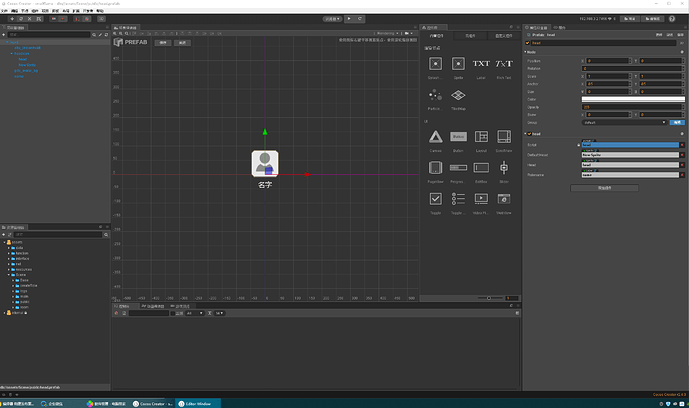This screenshot has width=689, height=408.
Task: Select the Sprite node in the library
Action: coord(458,64)
